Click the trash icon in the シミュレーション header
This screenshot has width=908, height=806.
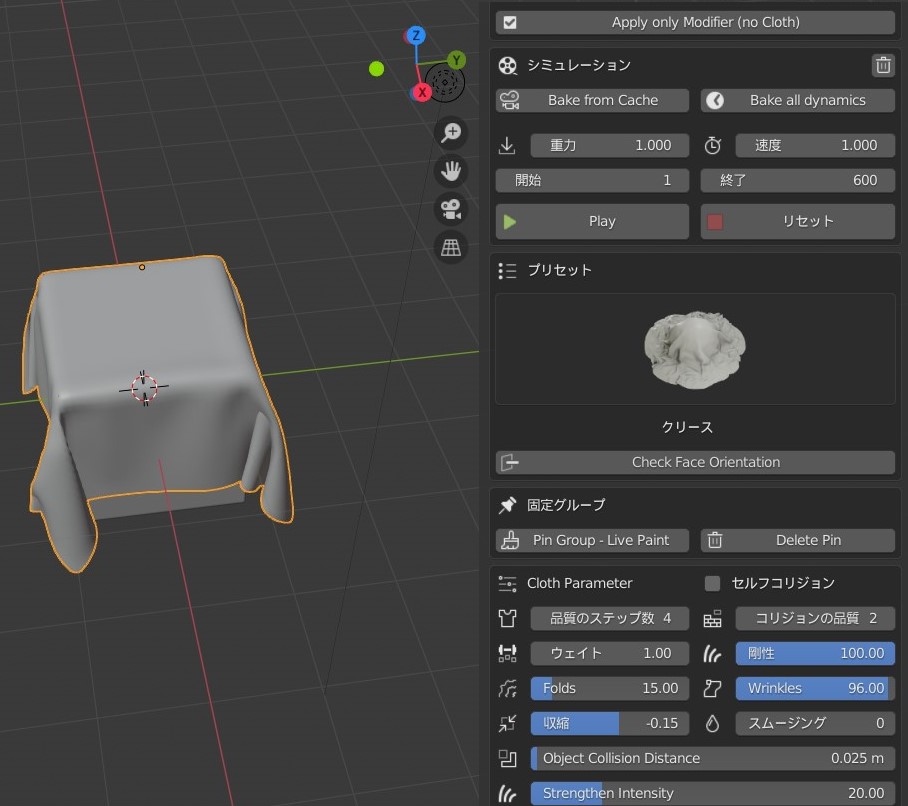[883, 65]
